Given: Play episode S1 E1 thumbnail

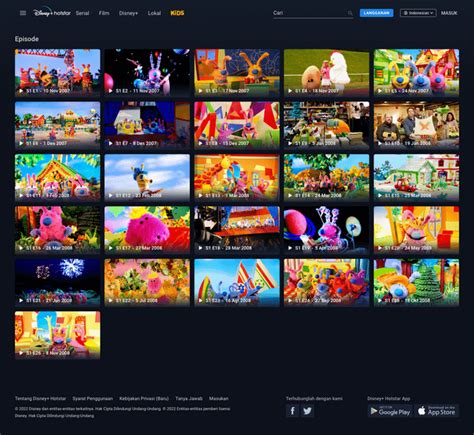Looking at the screenshot, I should [57, 73].
